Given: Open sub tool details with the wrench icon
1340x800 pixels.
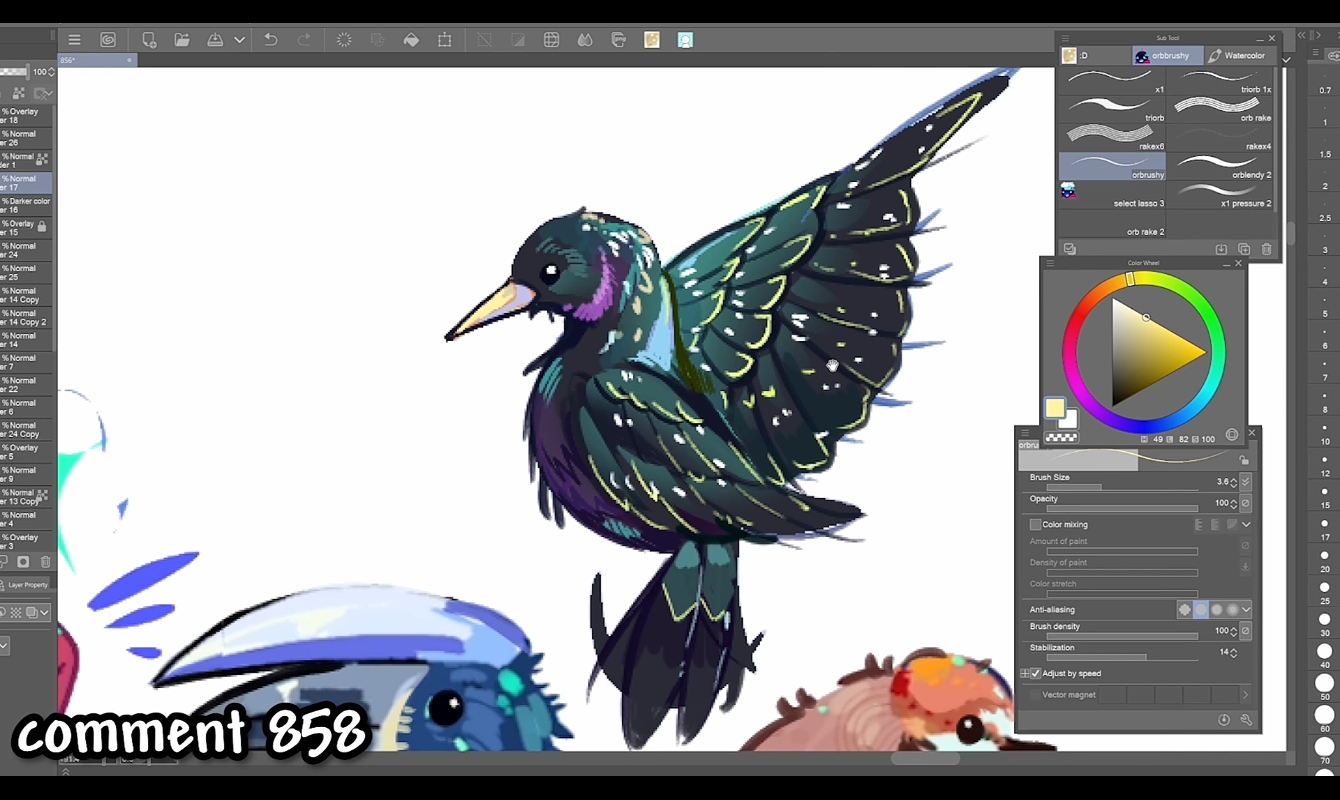Looking at the screenshot, I should click(x=1246, y=720).
